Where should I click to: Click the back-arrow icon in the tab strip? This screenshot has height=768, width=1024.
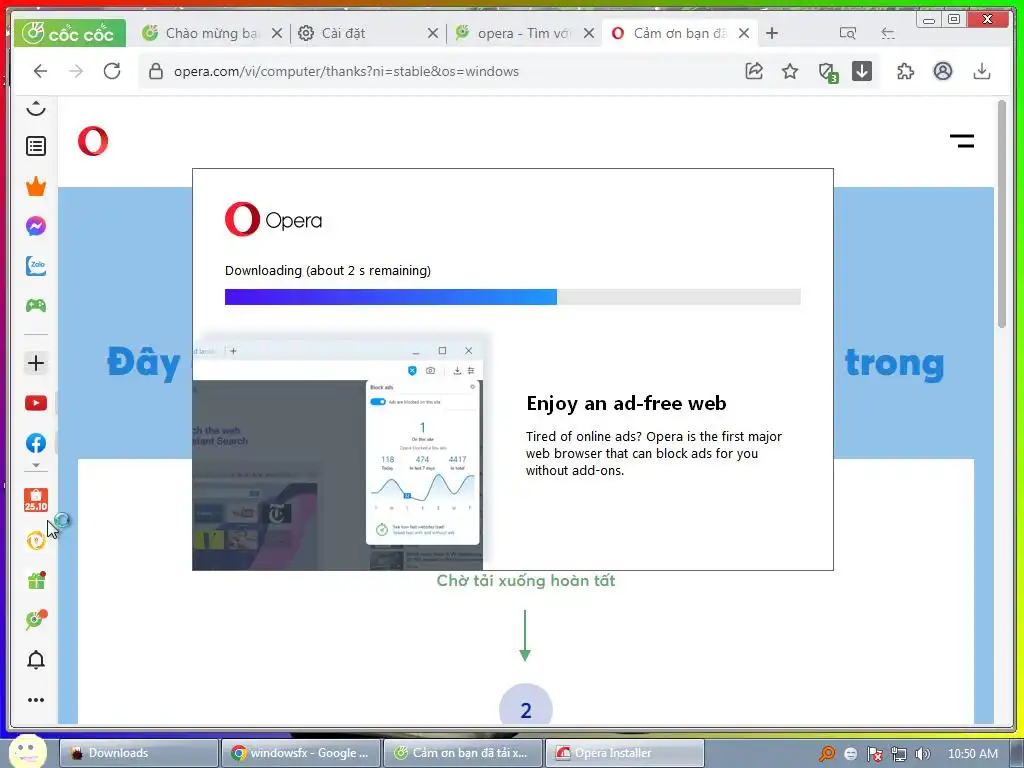point(888,33)
